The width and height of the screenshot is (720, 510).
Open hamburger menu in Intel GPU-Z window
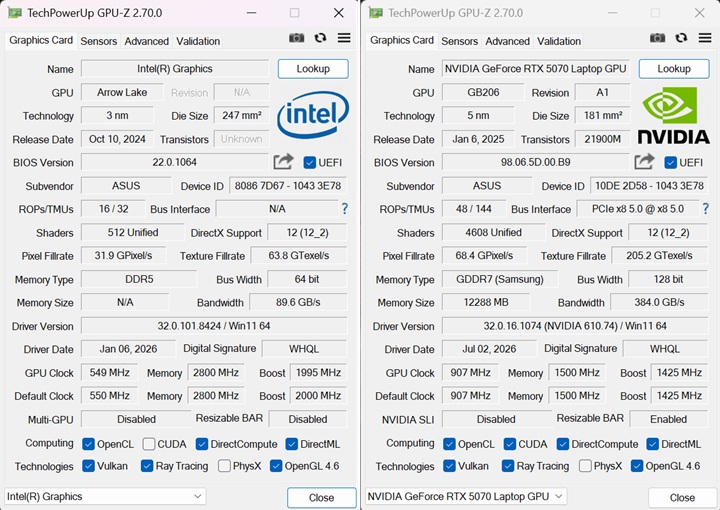coord(344,38)
